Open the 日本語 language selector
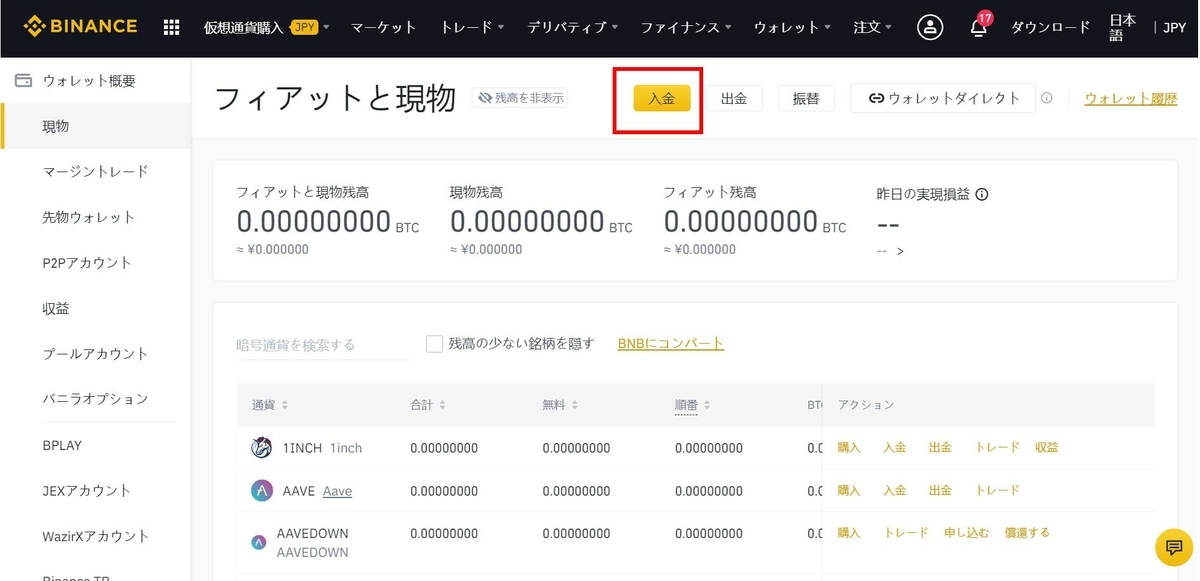 click(x=1123, y=27)
